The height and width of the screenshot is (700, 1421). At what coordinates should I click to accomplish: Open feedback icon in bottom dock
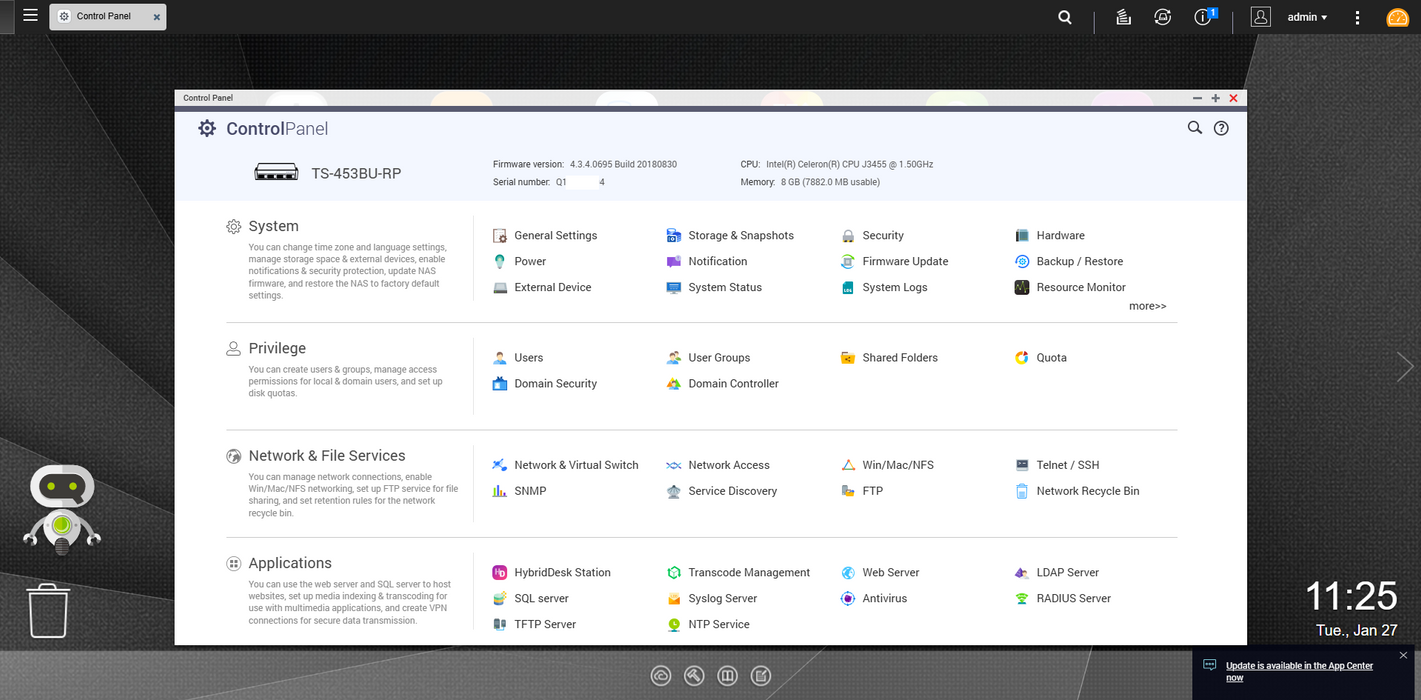(761, 676)
